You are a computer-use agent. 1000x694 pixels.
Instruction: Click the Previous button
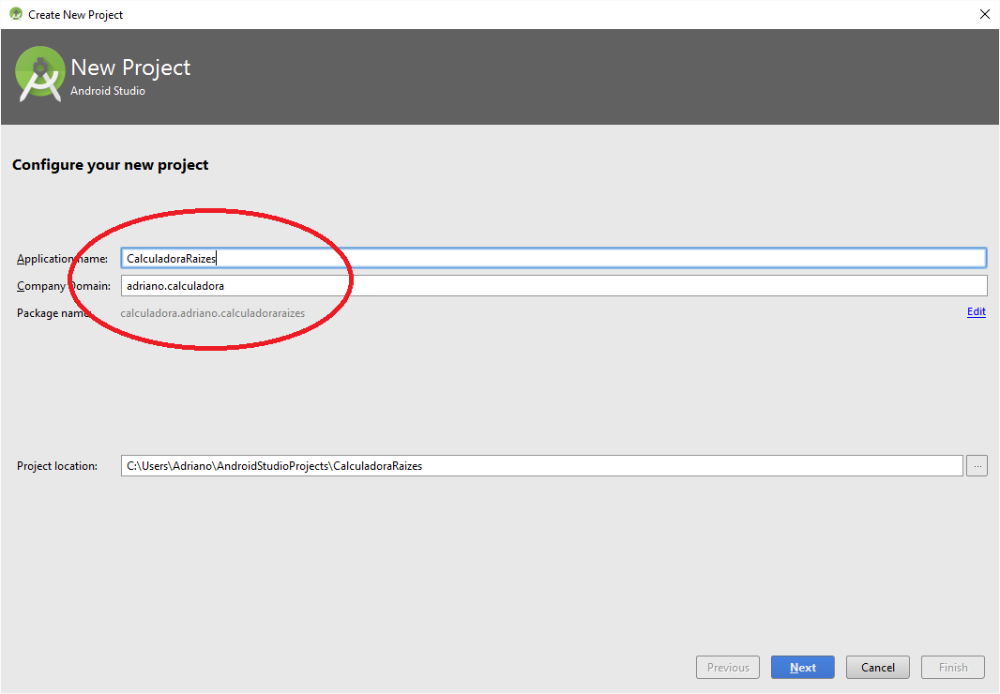pos(728,667)
